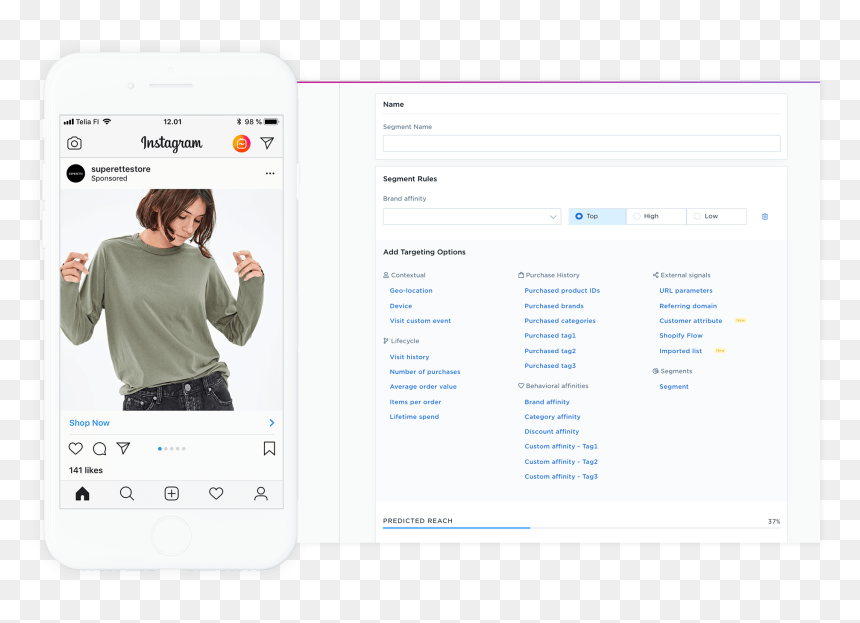This screenshot has width=860, height=623.
Task: Focus the Segment Name input field
Action: [x=581, y=144]
